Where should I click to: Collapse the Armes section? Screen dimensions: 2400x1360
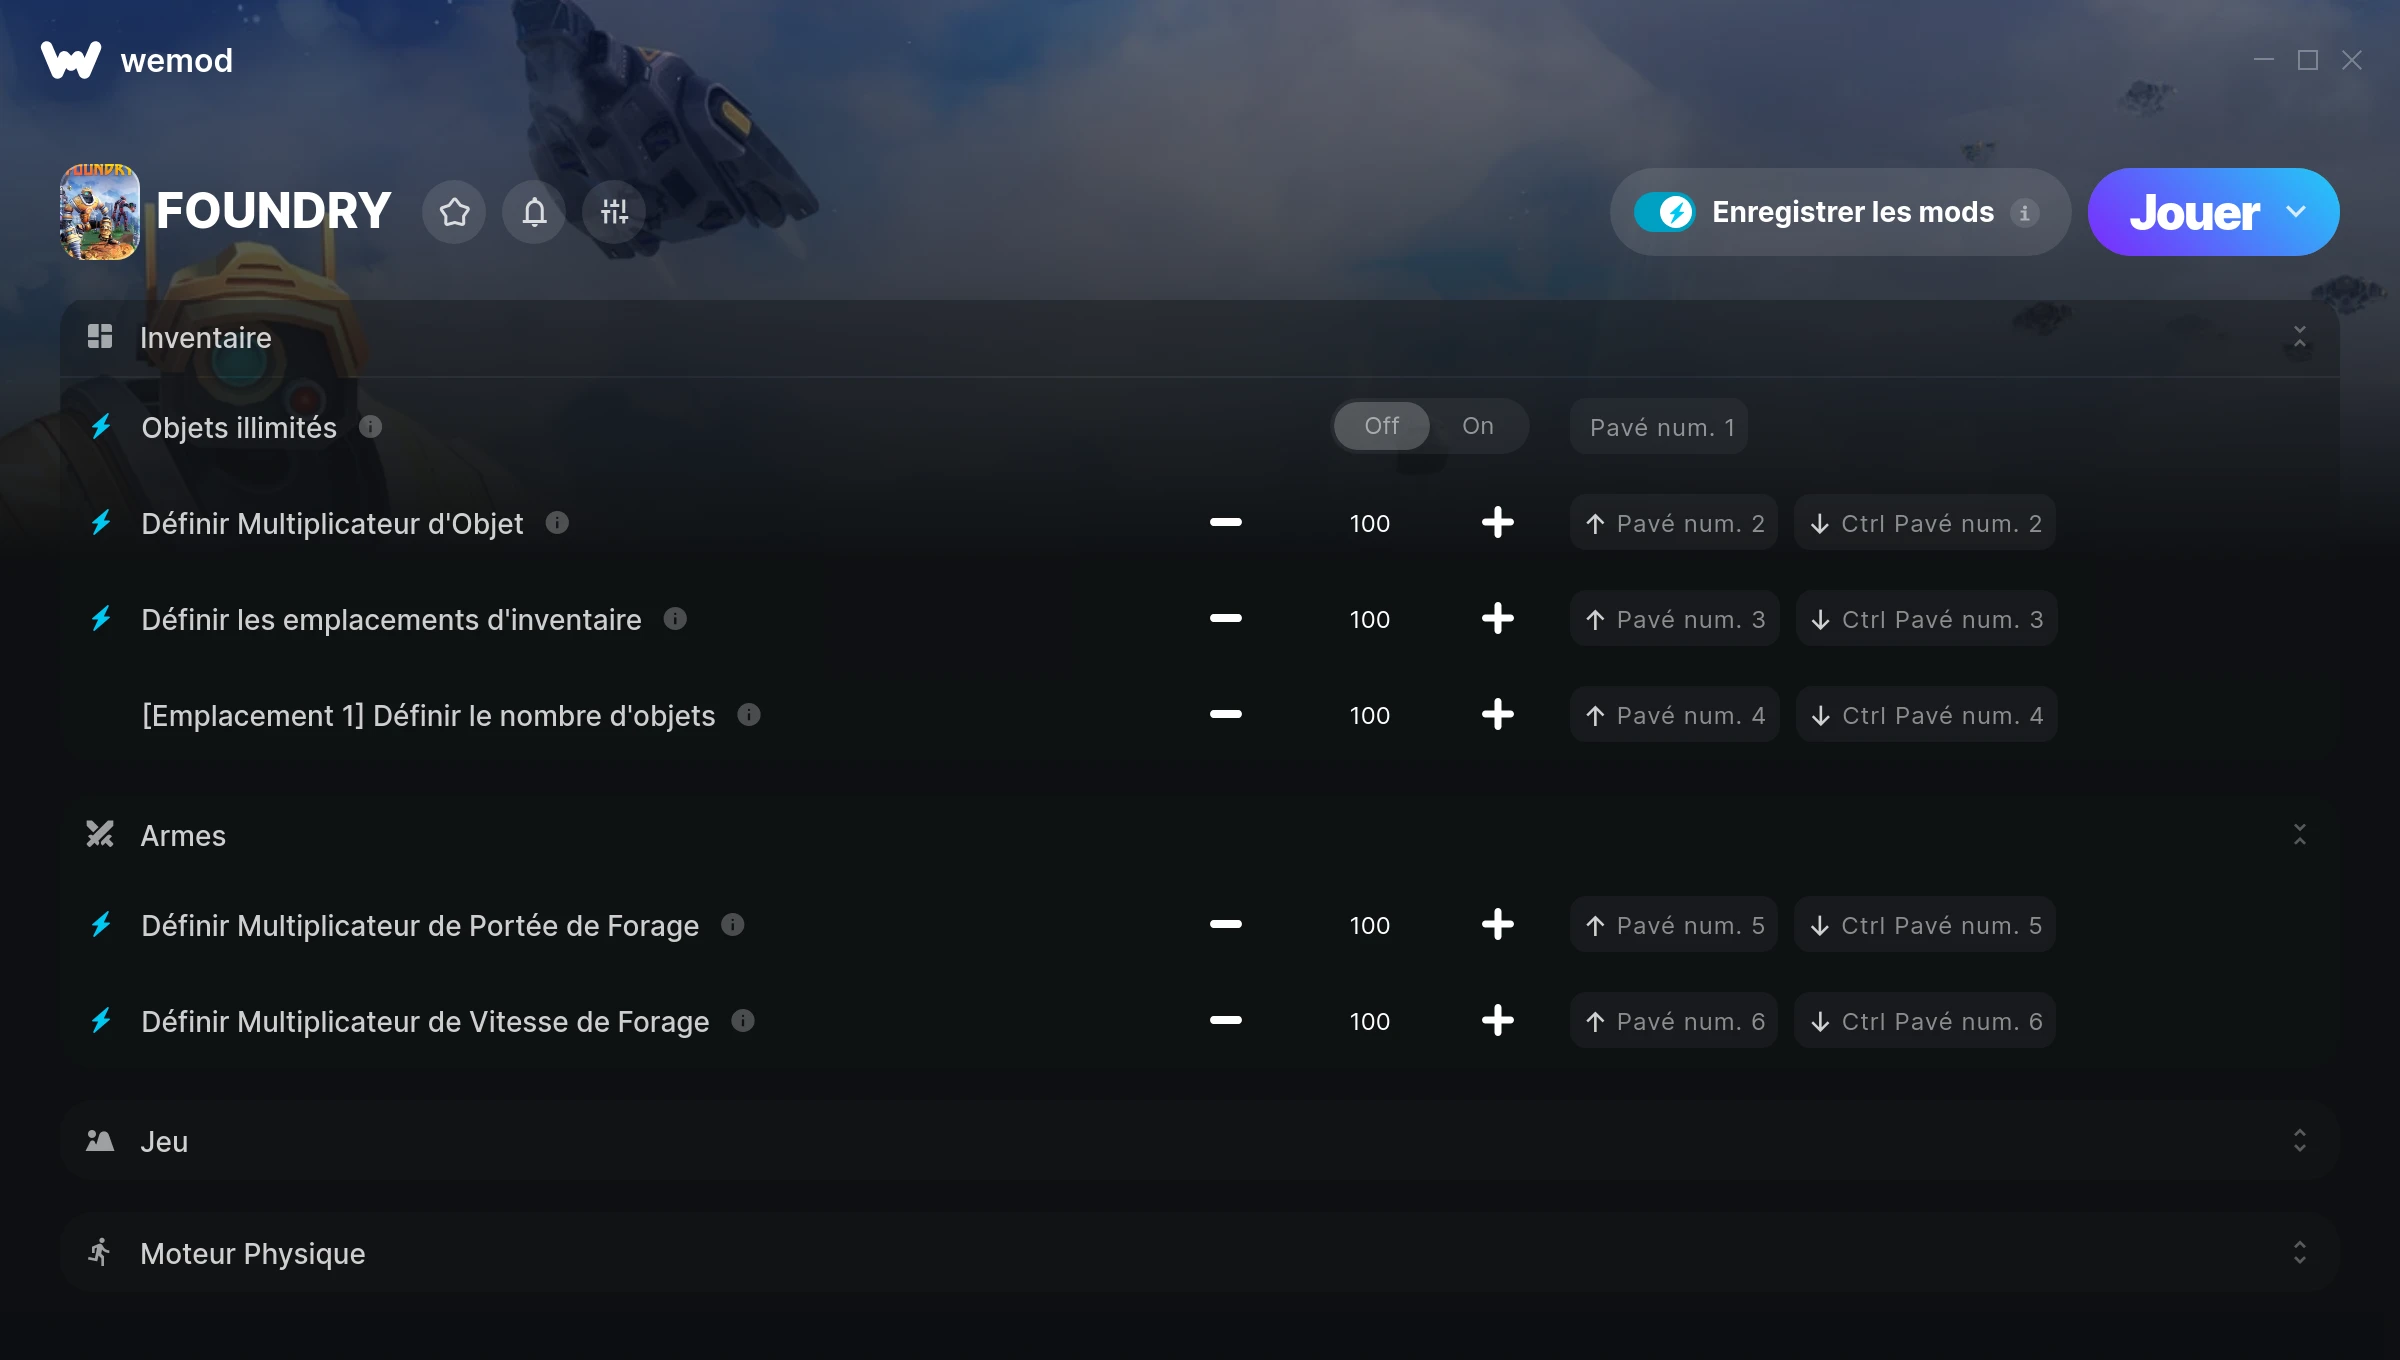pyautogui.click(x=2300, y=835)
